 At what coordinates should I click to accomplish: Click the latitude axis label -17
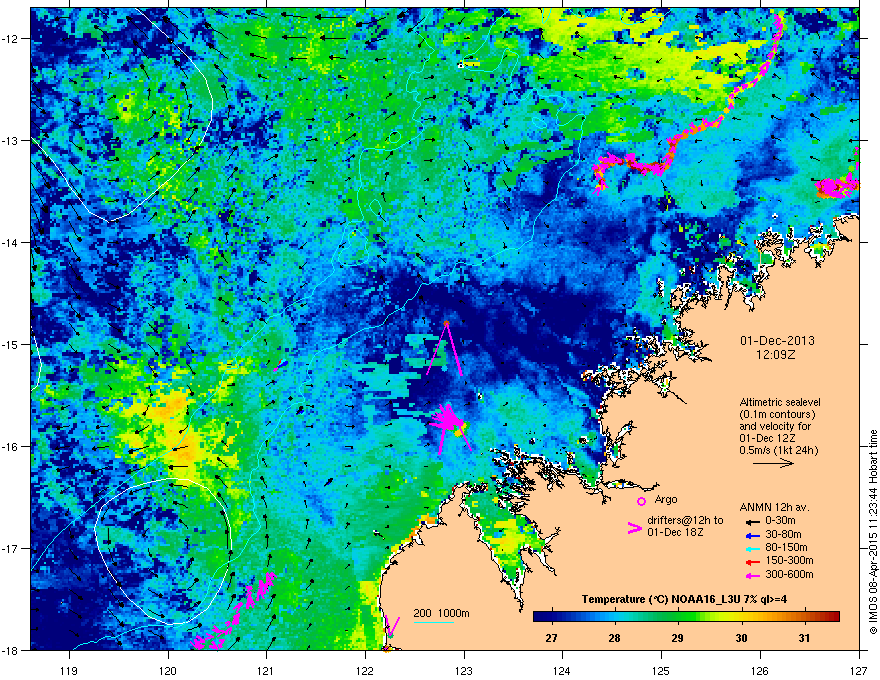click(x=11, y=548)
